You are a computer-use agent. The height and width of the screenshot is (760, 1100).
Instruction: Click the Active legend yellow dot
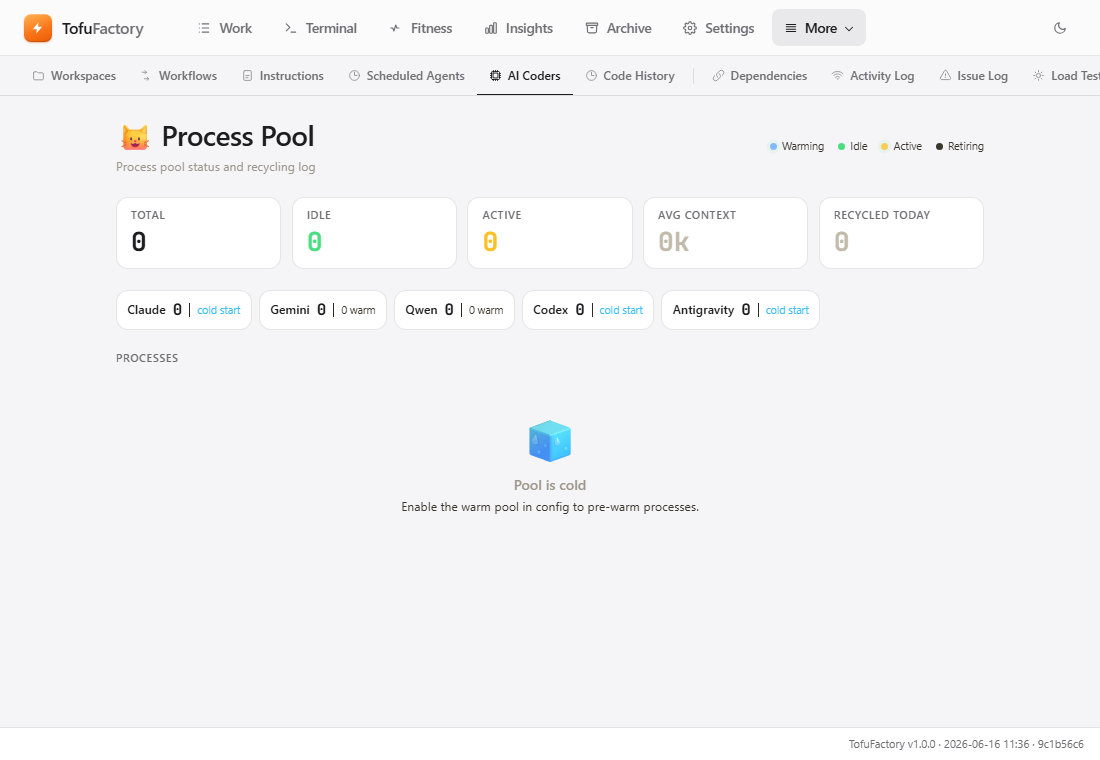point(885,147)
